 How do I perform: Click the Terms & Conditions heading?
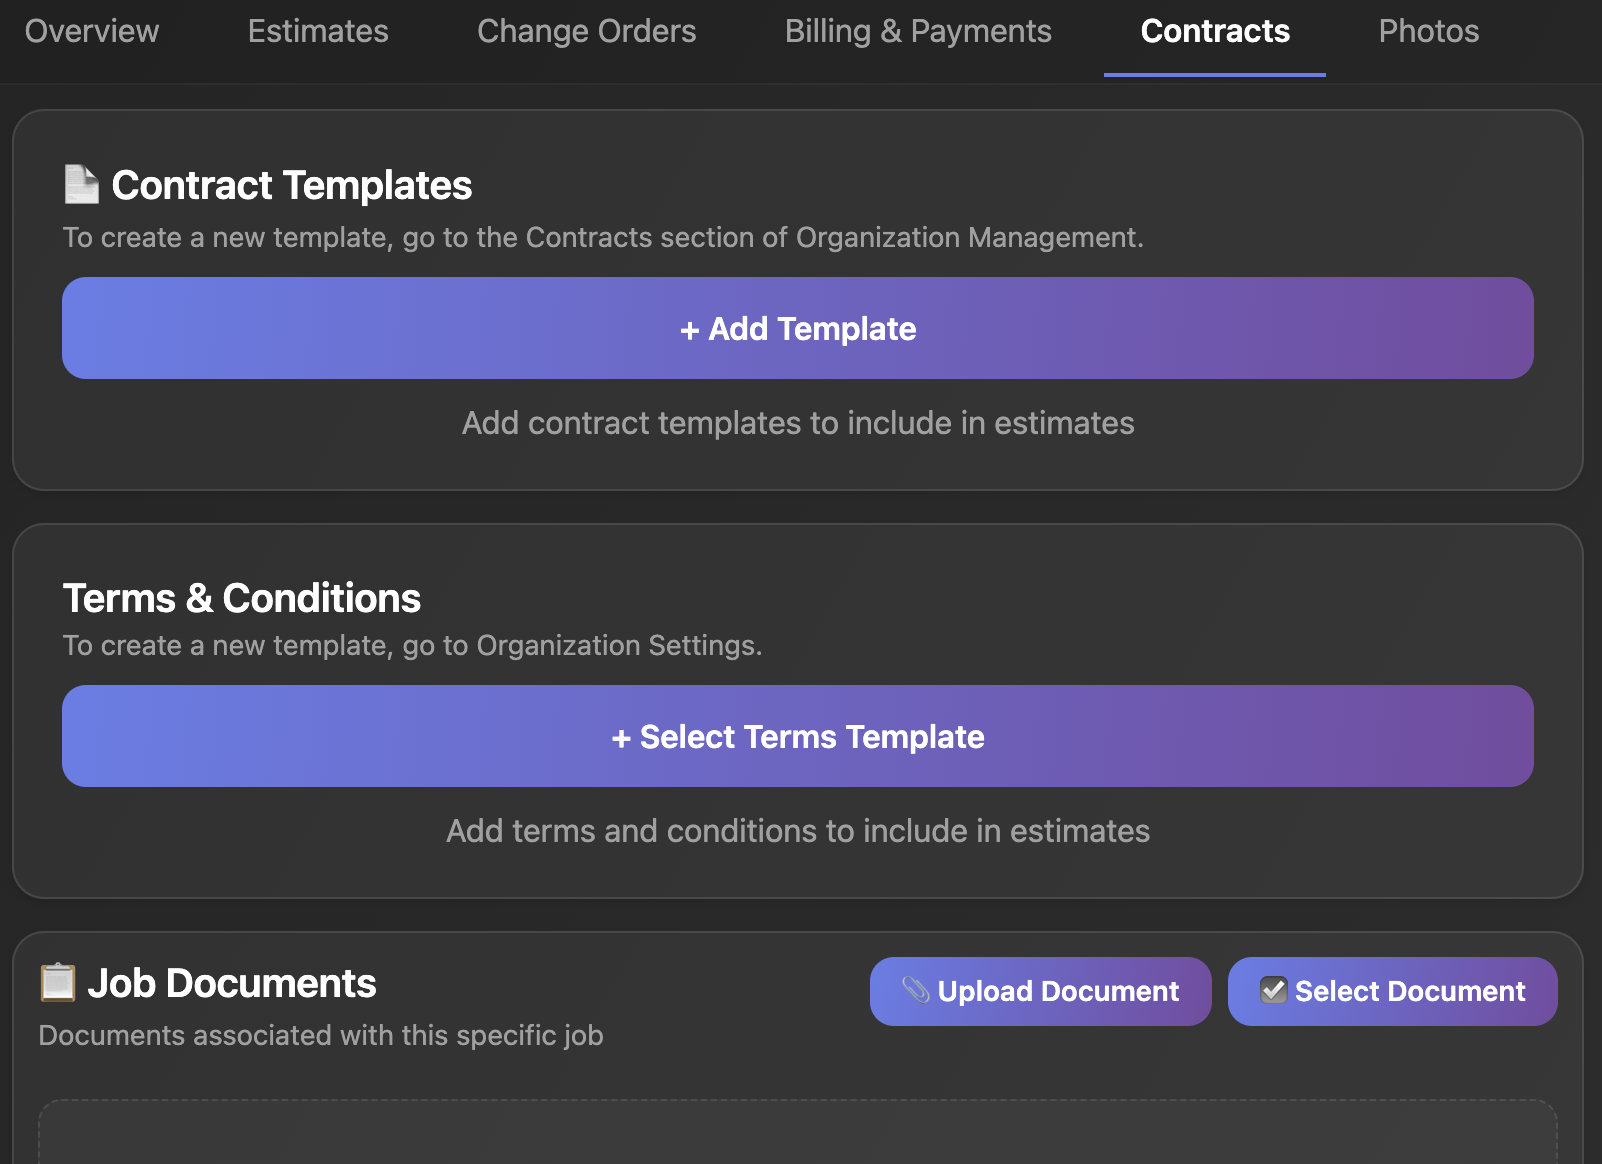click(x=241, y=597)
